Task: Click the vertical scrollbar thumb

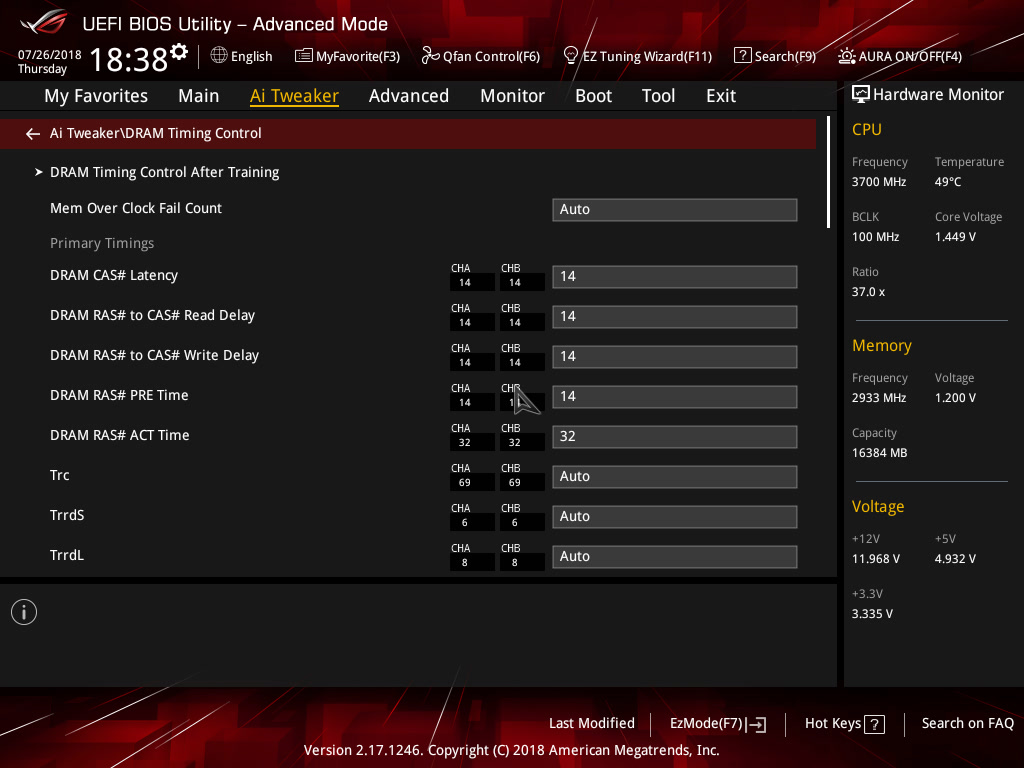Action: [828, 172]
